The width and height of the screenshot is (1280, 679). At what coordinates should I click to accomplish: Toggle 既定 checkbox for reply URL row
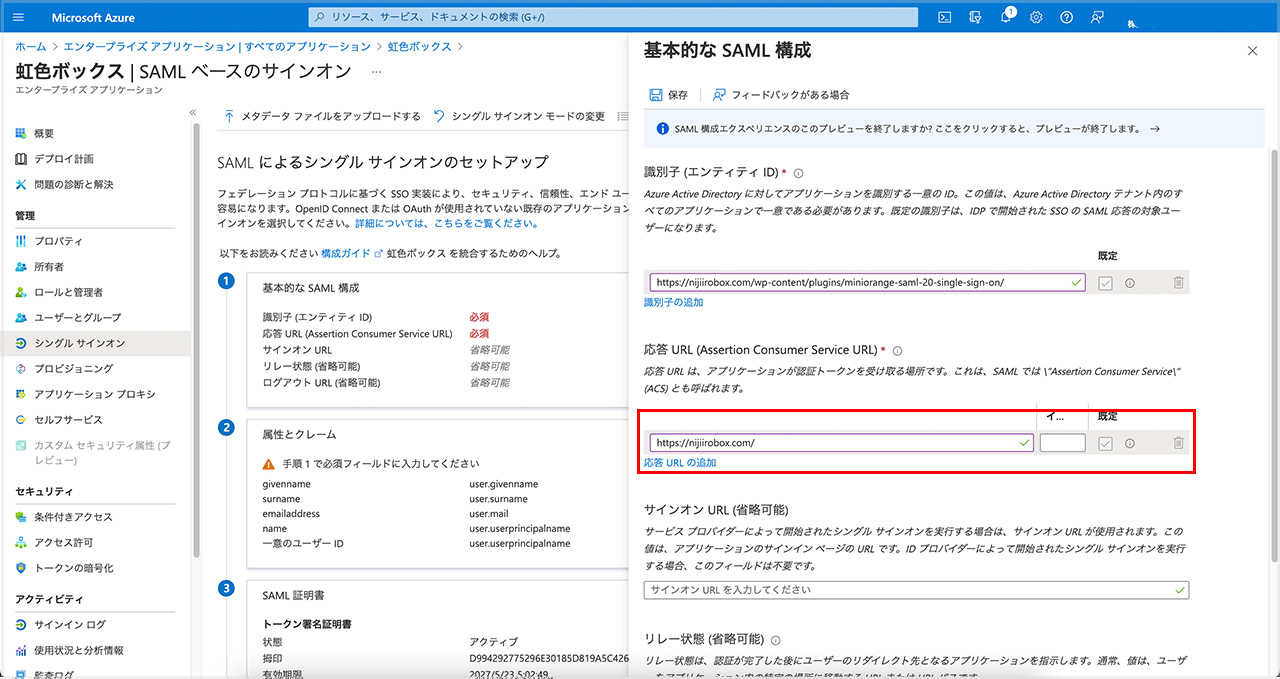point(1105,443)
